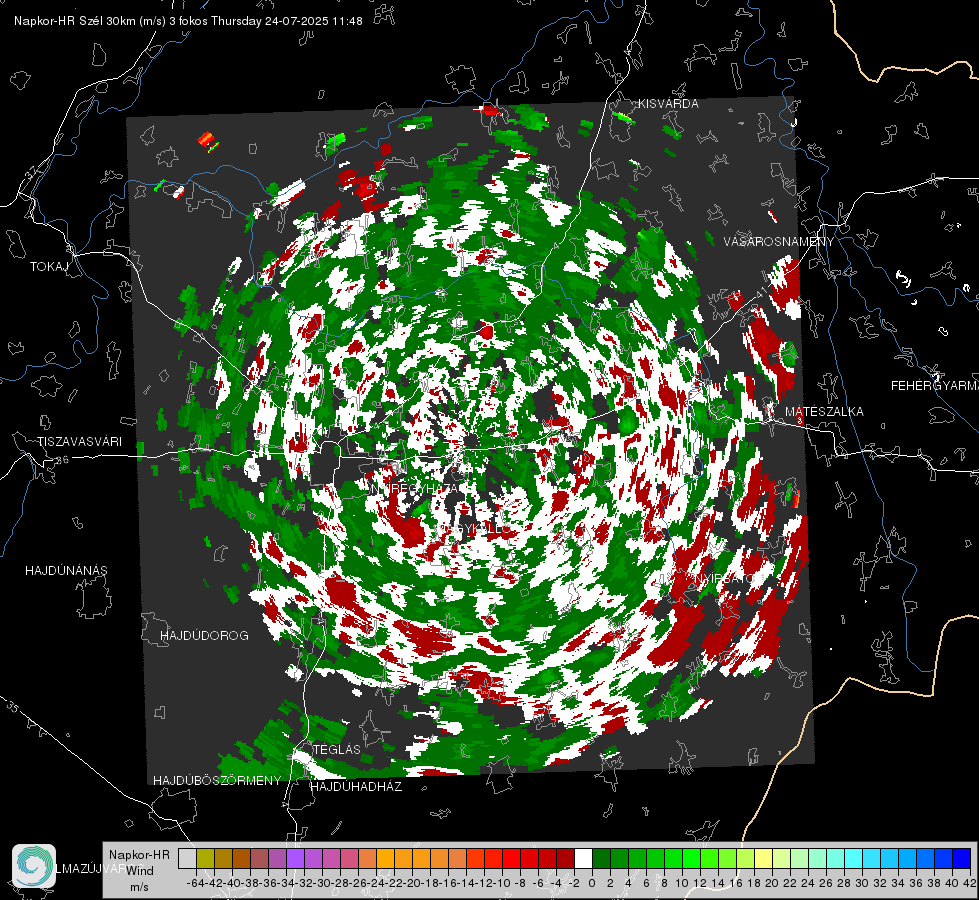The width and height of the screenshot is (979, 900).
Task: Select the olive swatch beside the grey one
Action: pos(205,858)
